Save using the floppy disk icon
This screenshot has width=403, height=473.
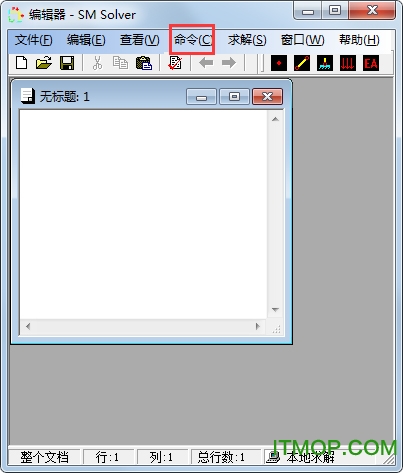[67, 63]
